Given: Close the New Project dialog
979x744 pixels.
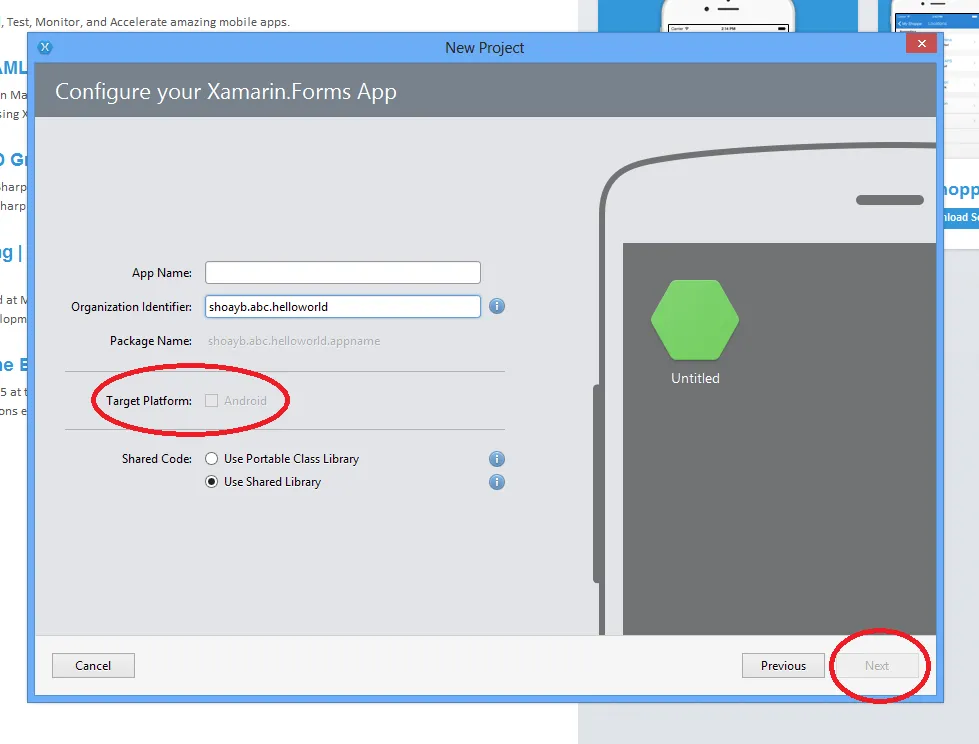Looking at the screenshot, I should [922, 44].
